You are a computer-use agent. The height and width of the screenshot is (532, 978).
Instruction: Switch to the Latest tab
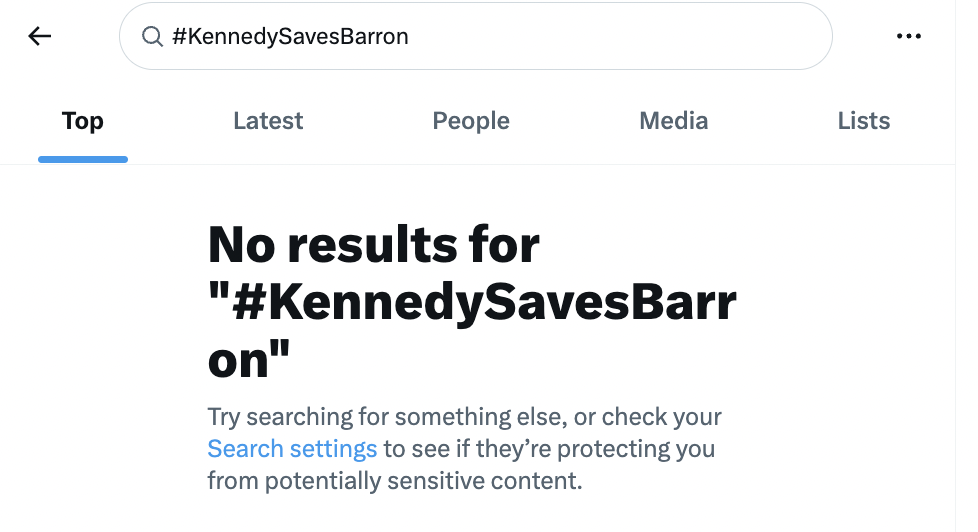[x=268, y=122]
